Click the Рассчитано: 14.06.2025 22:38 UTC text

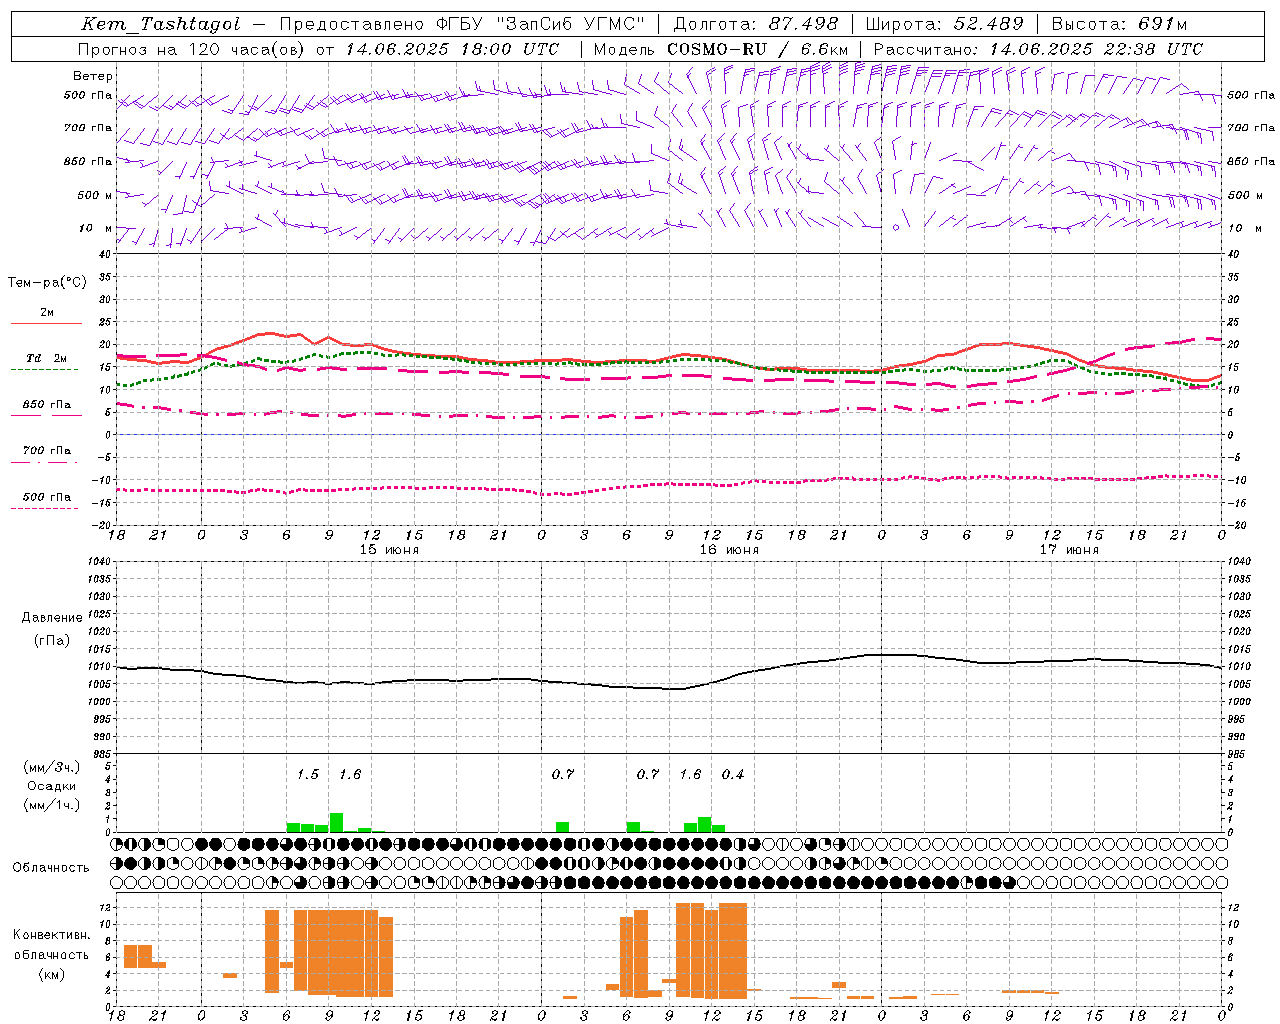click(1038, 49)
